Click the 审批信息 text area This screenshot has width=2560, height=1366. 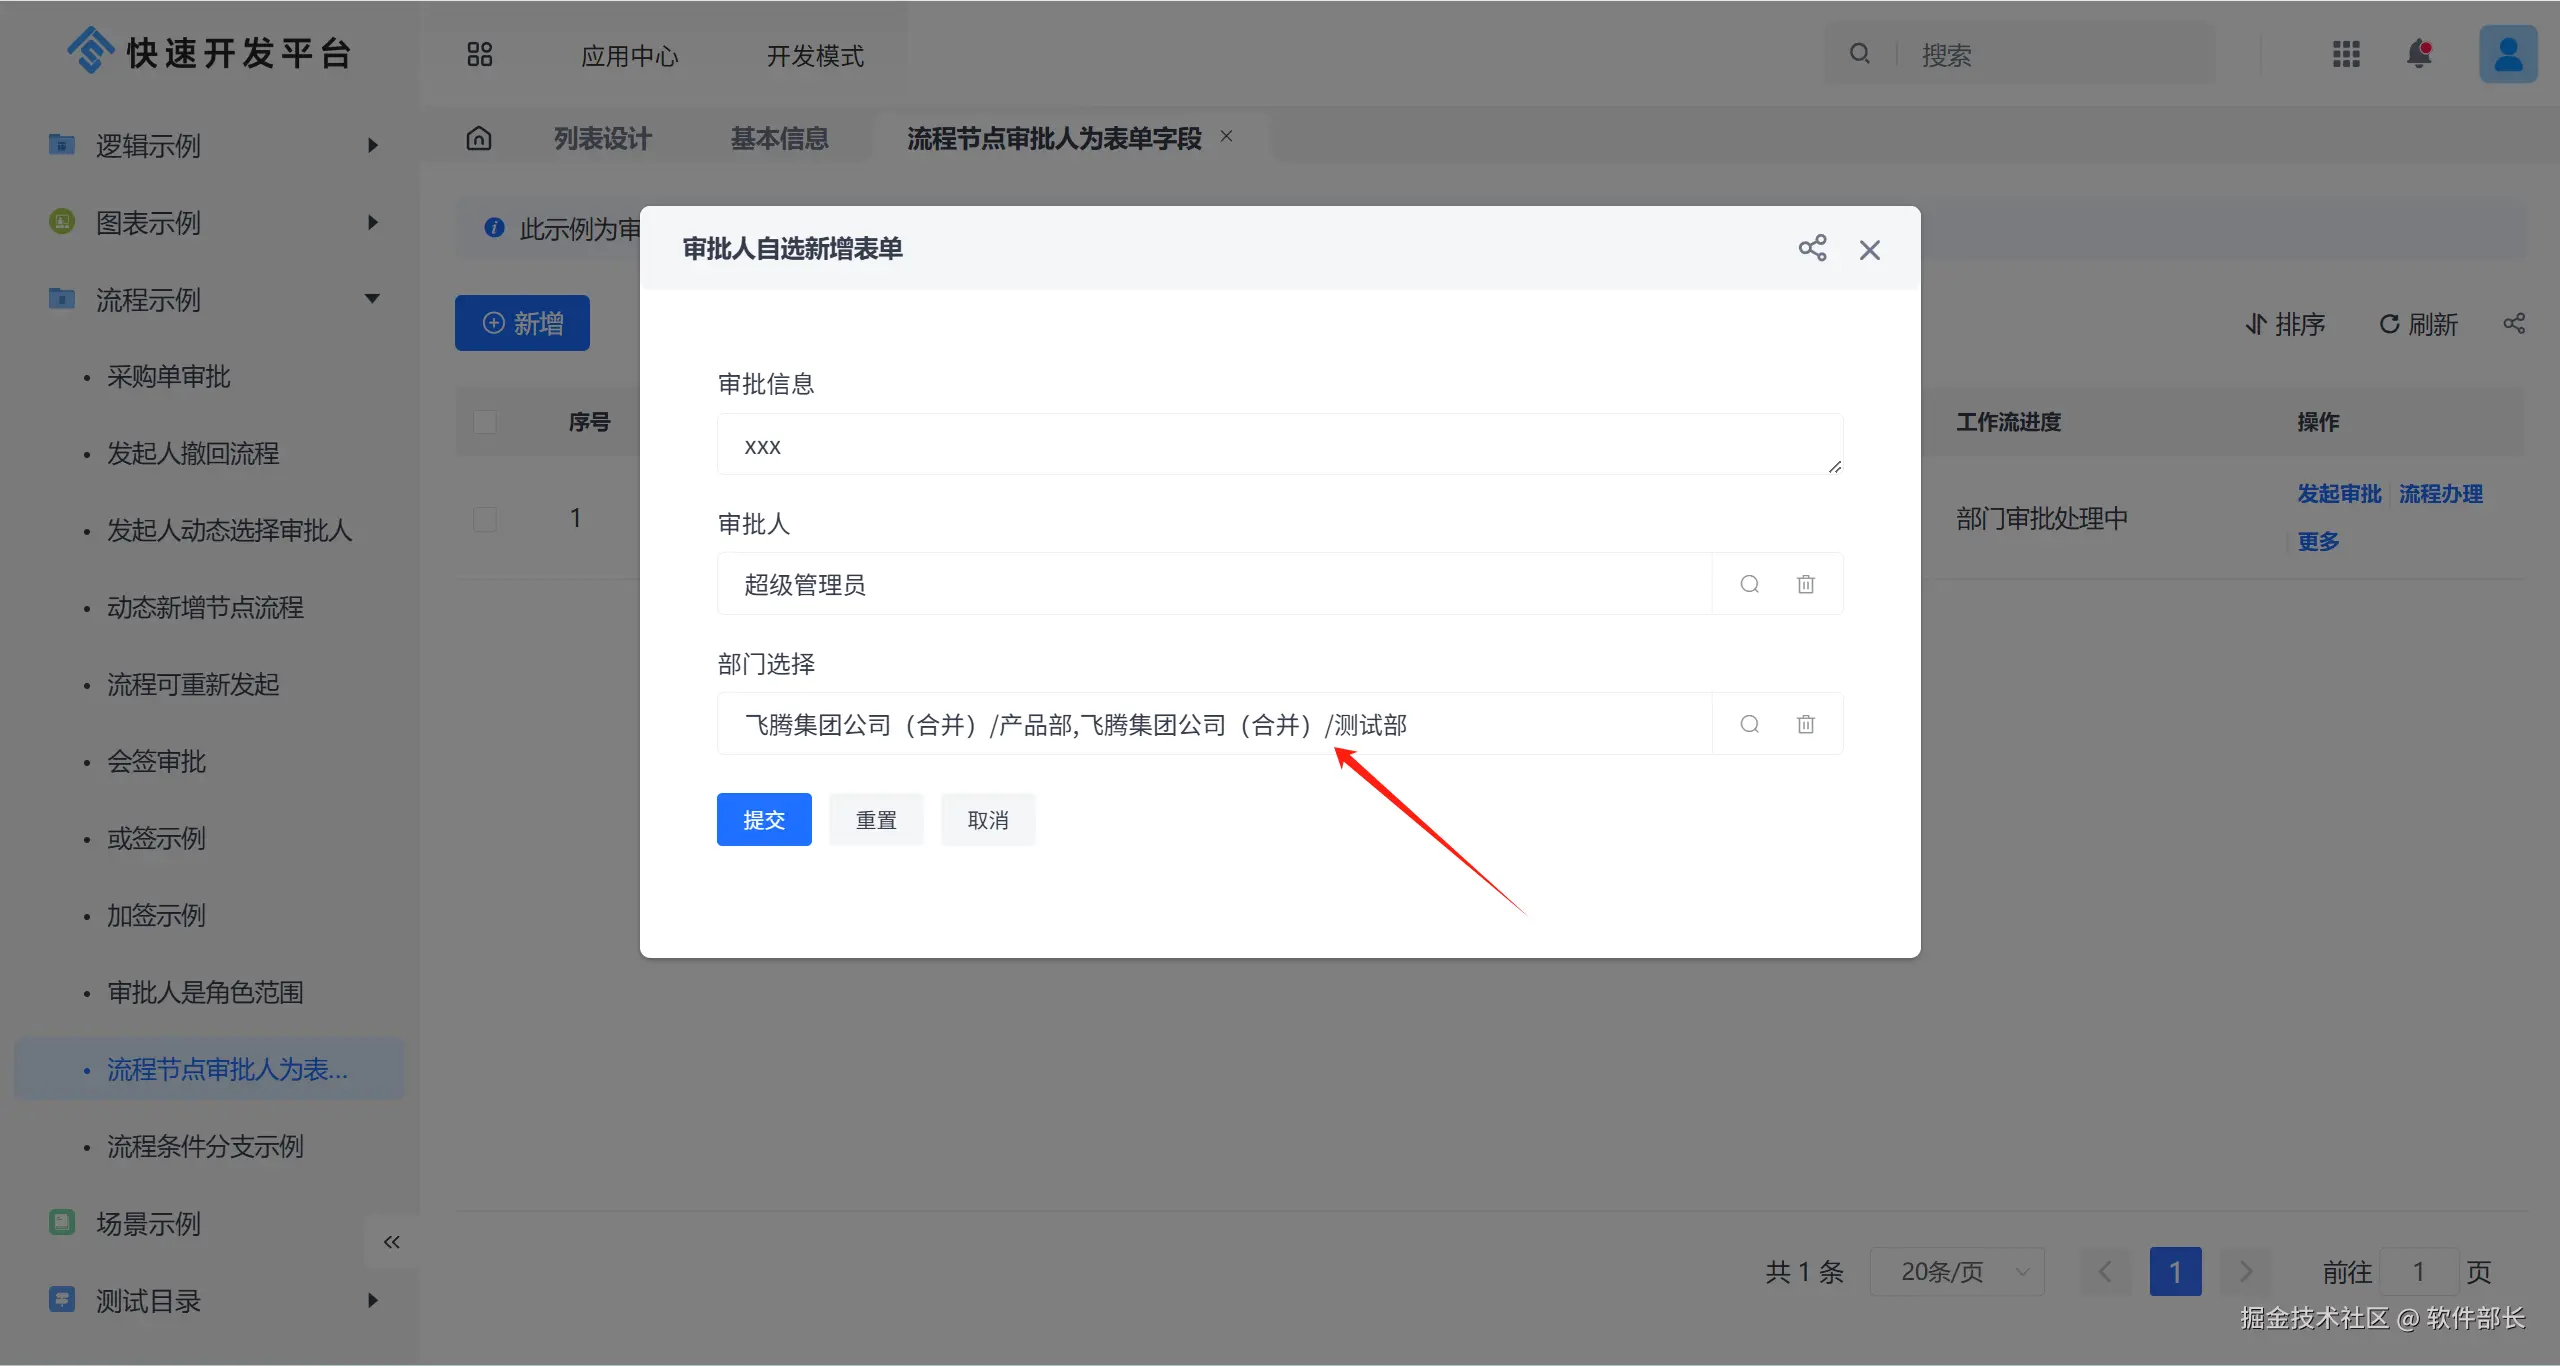pos(1278,445)
